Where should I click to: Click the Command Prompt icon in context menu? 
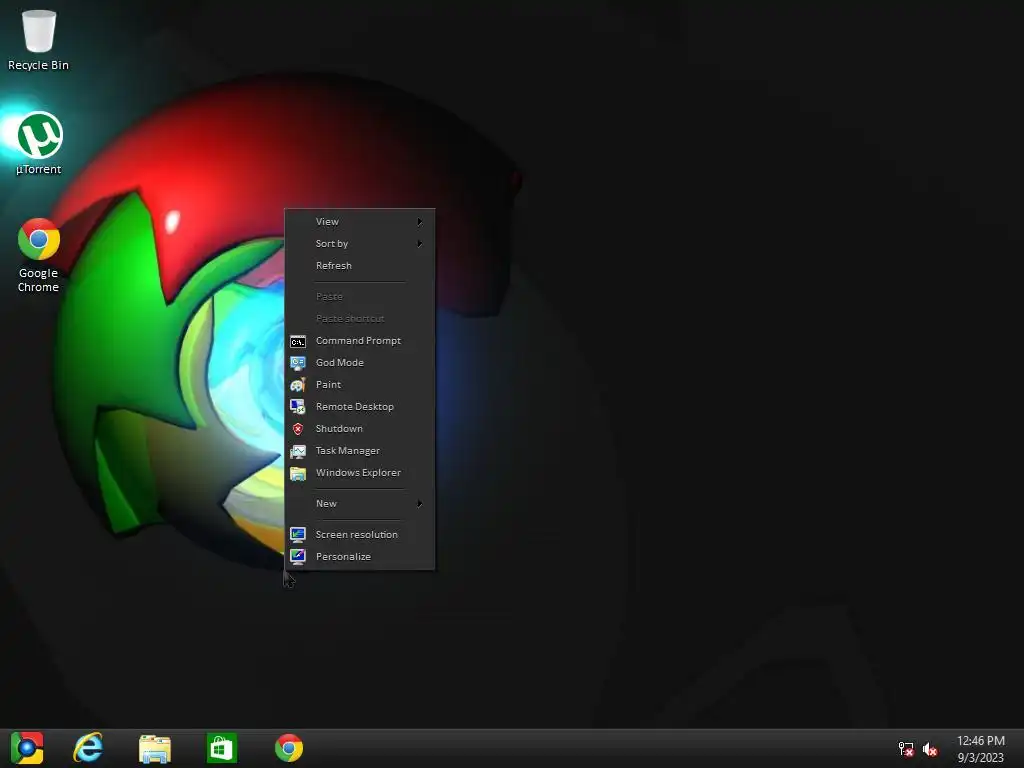[298, 341]
